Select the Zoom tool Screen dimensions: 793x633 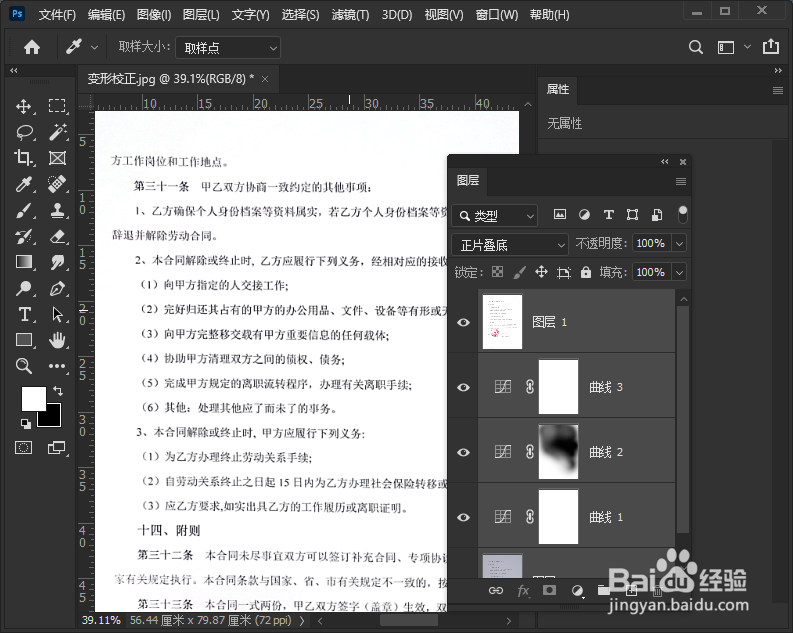pos(24,366)
